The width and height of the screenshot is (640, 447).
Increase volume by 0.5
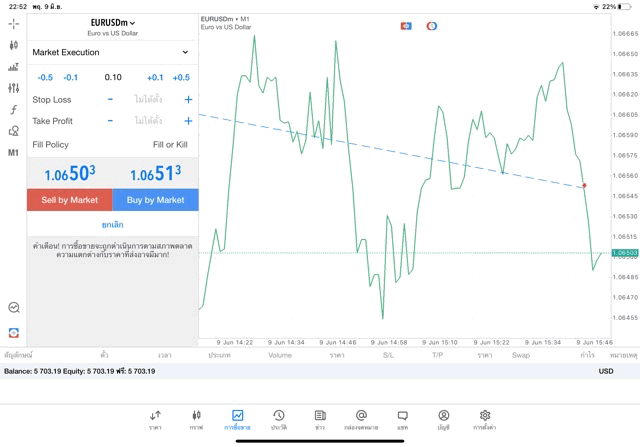(x=181, y=78)
